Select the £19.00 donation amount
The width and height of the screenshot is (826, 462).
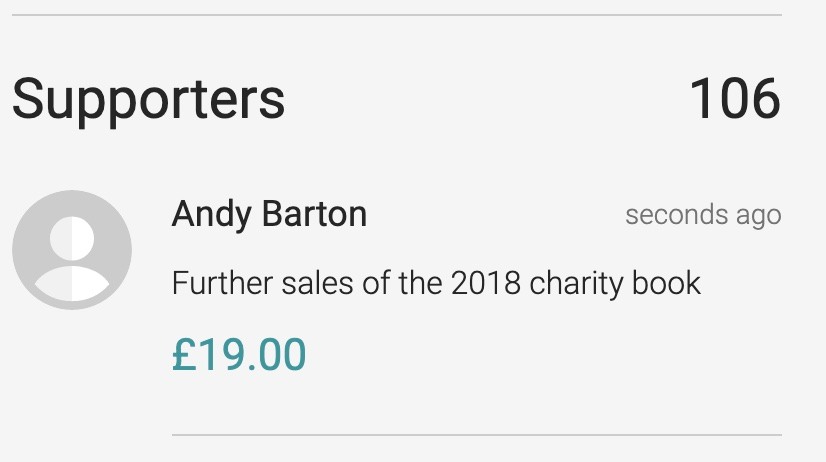[239, 355]
